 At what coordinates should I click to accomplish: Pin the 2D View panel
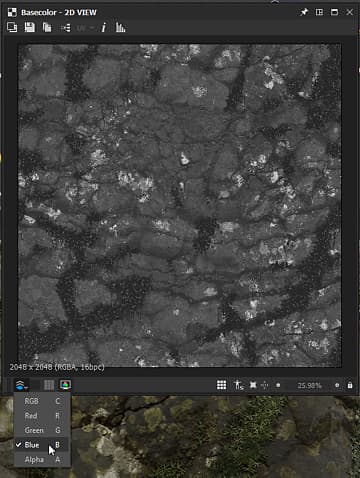point(304,12)
